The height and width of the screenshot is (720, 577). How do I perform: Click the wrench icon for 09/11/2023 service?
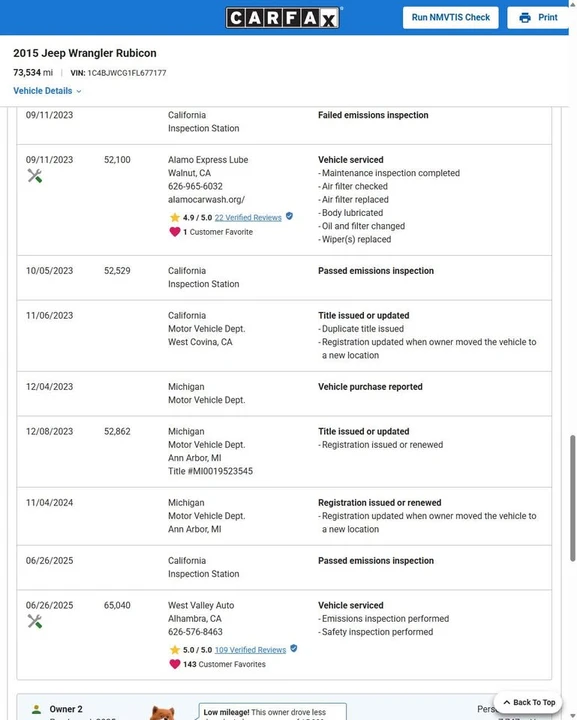click(34, 176)
